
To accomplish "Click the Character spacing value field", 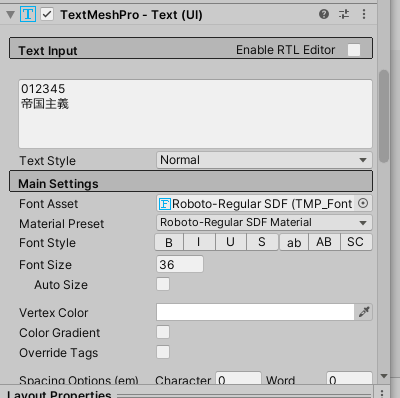I will pos(238,379).
